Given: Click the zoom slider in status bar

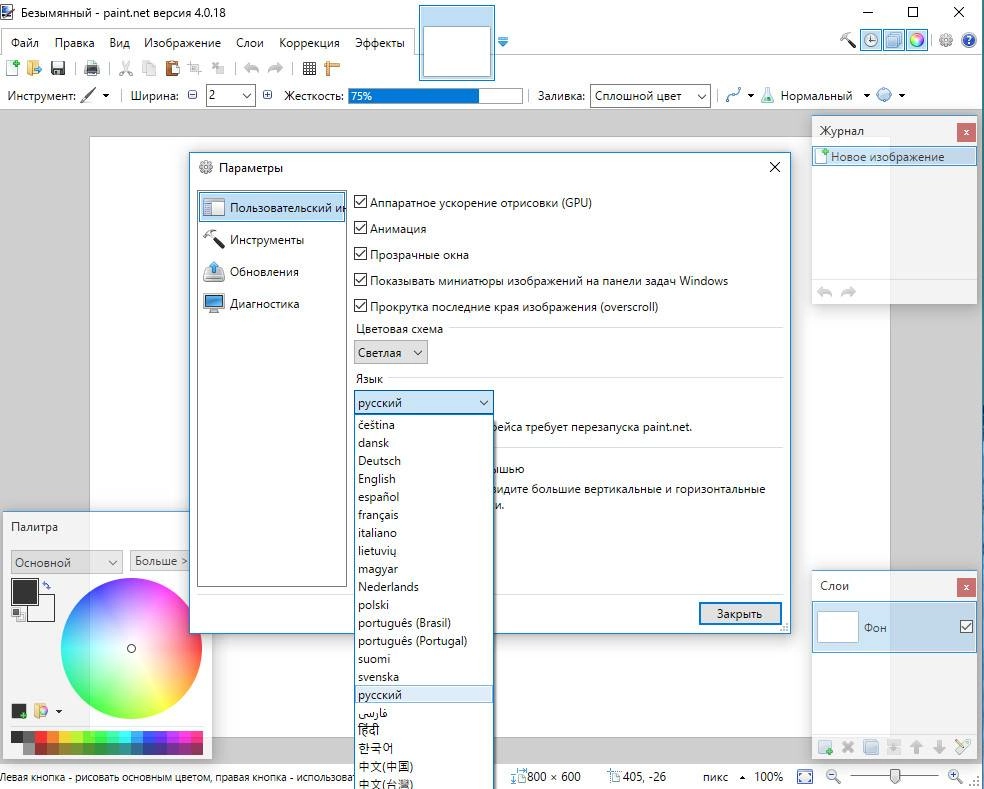Looking at the screenshot, I should point(895,776).
